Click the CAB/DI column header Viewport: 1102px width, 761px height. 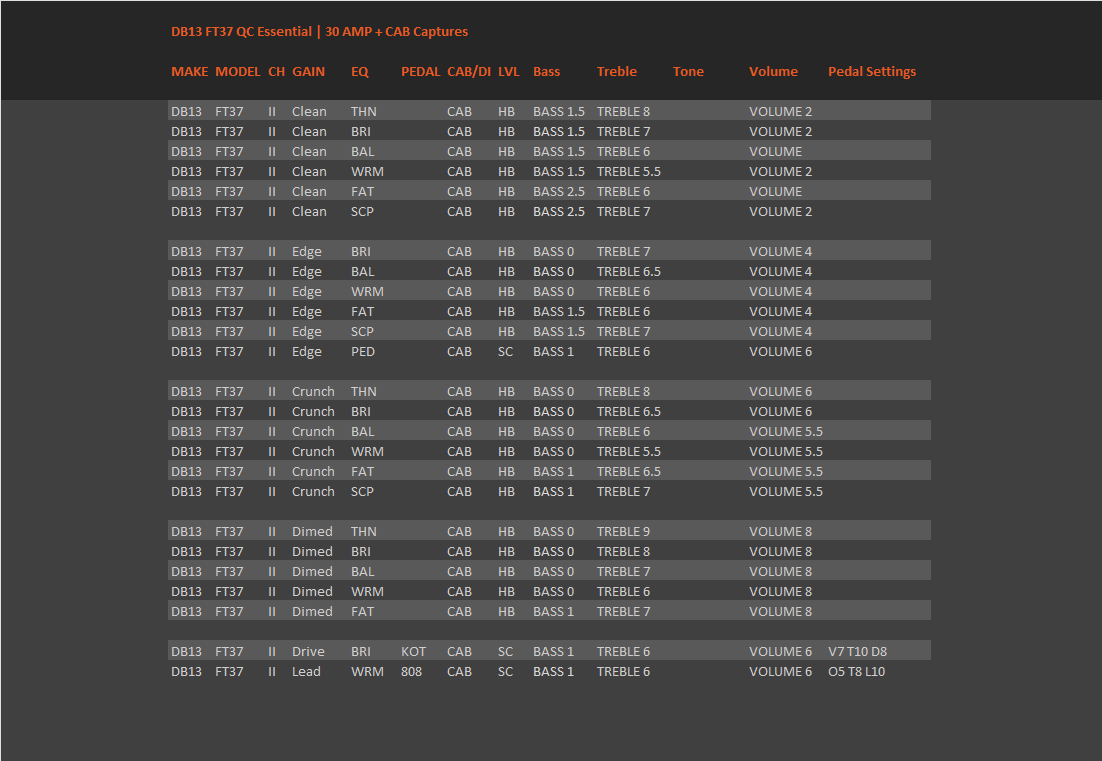click(x=469, y=72)
